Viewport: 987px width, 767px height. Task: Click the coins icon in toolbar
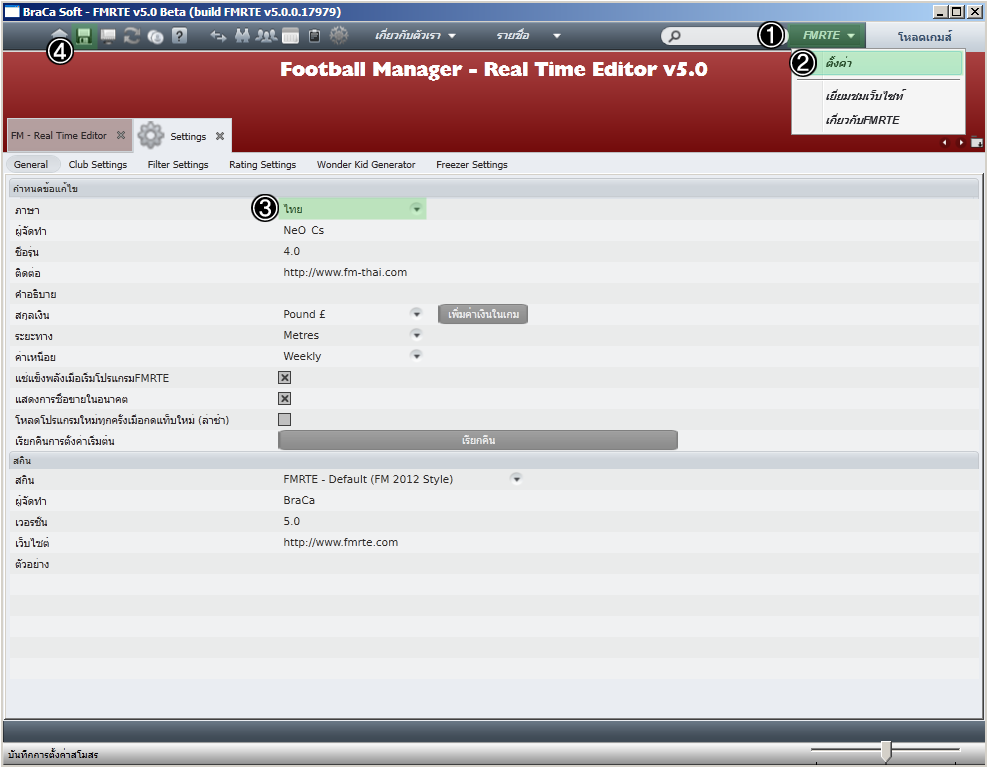155,37
